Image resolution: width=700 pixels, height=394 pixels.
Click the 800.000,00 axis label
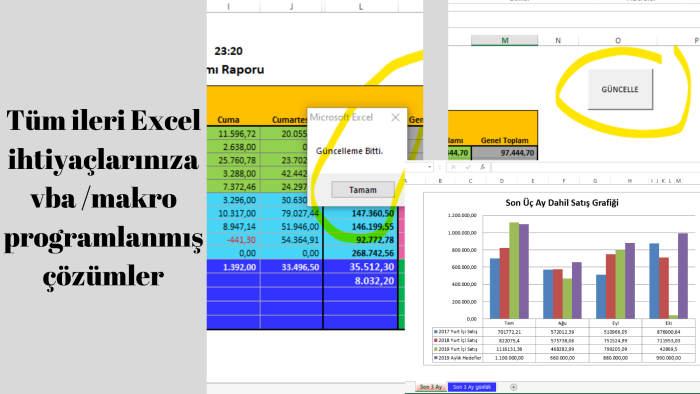[464, 250]
